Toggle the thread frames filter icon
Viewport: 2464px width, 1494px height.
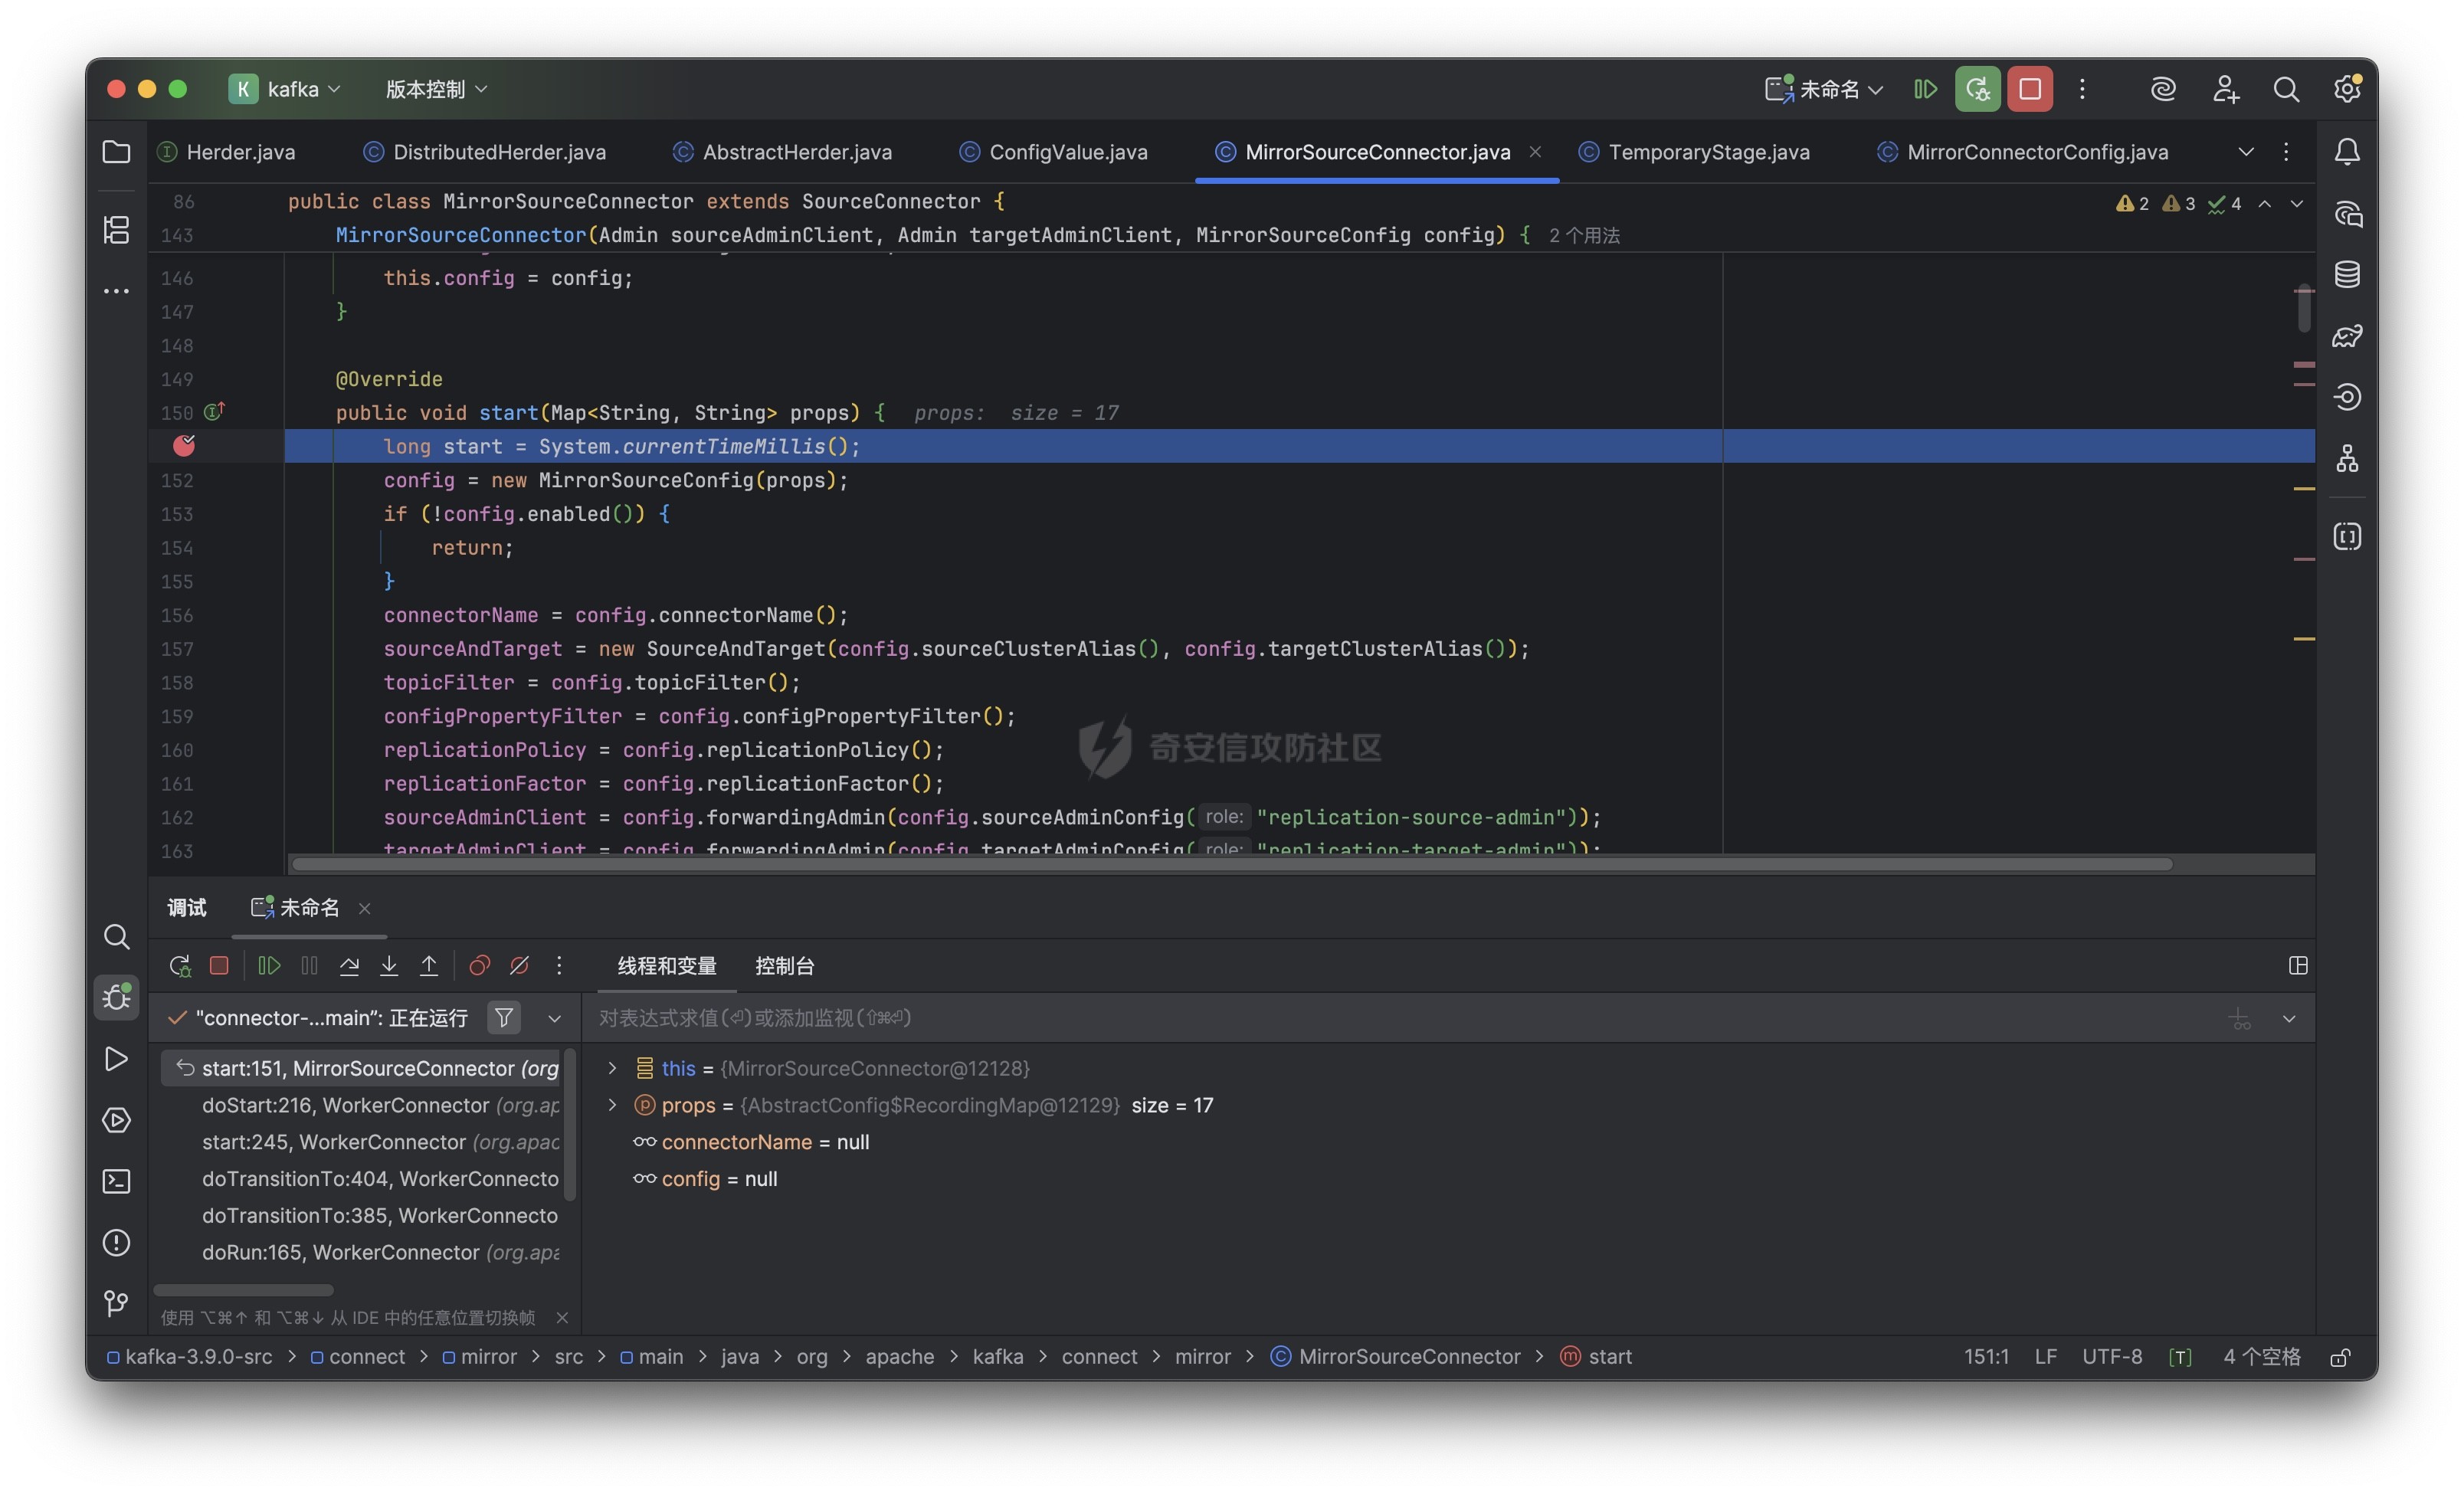tap(504, 1017)
